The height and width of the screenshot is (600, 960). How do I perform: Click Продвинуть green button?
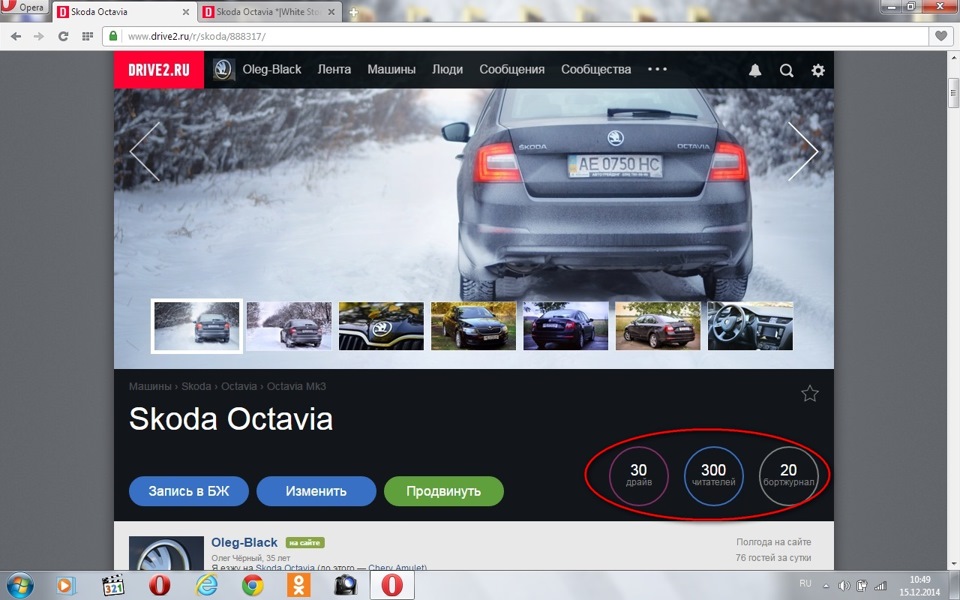coord(444,491)
